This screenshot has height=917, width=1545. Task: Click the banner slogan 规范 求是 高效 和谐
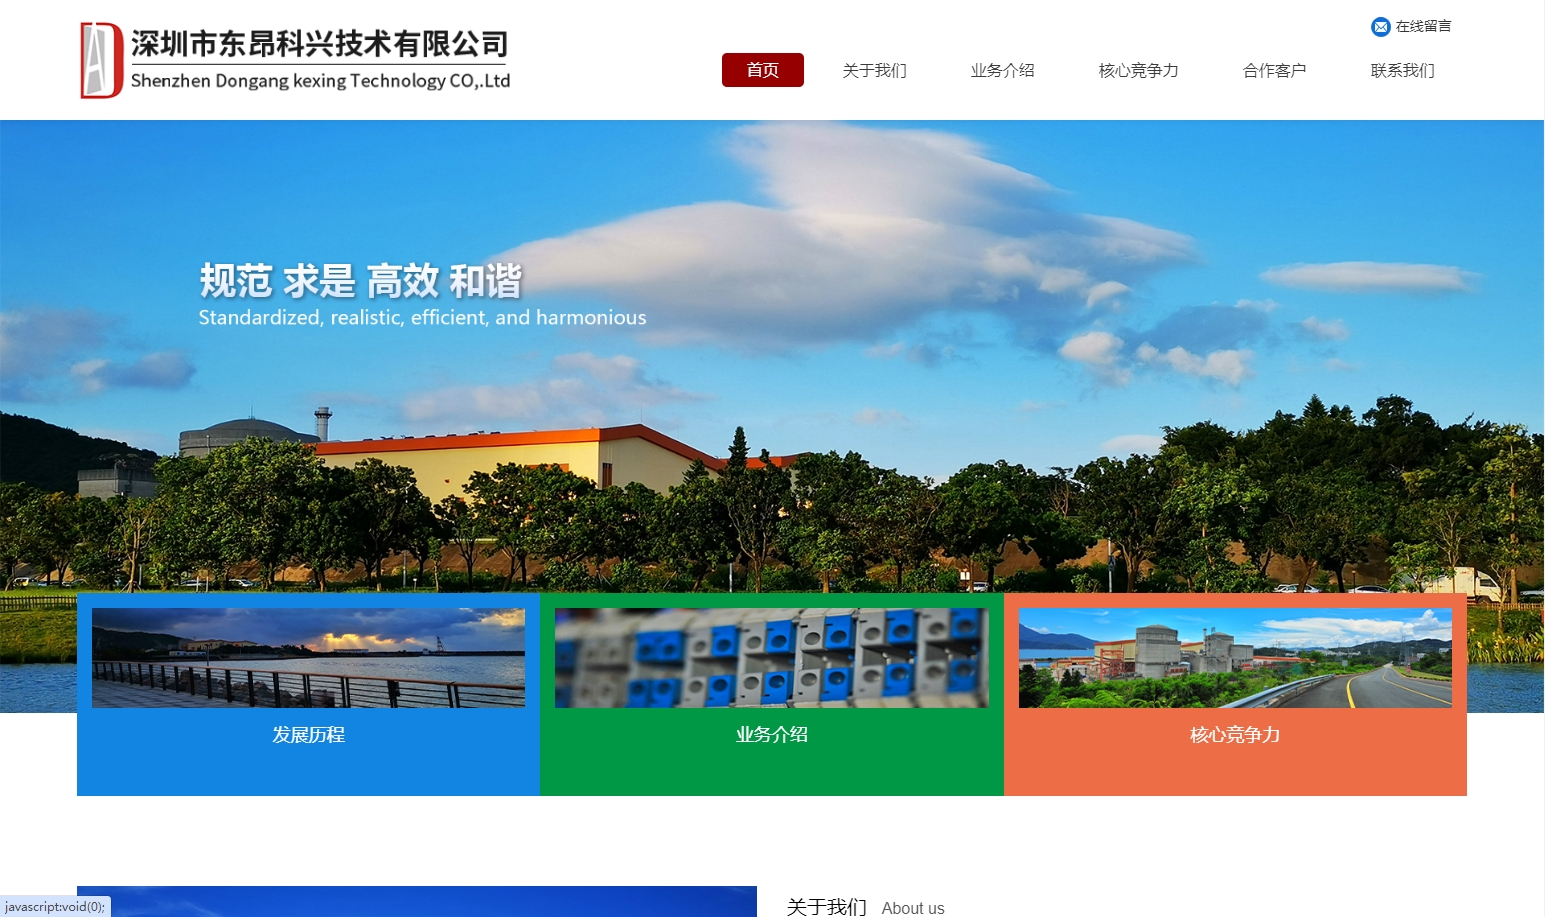coord(361,281)
